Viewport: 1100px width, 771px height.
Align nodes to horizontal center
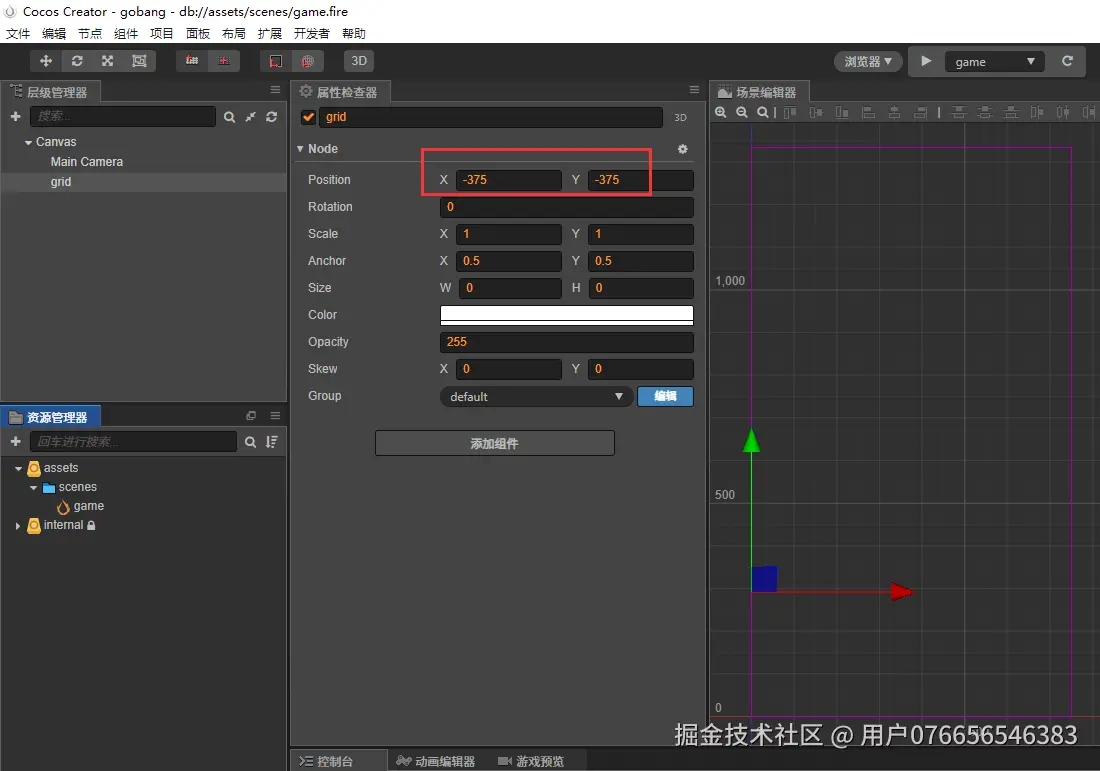point(894,112)
